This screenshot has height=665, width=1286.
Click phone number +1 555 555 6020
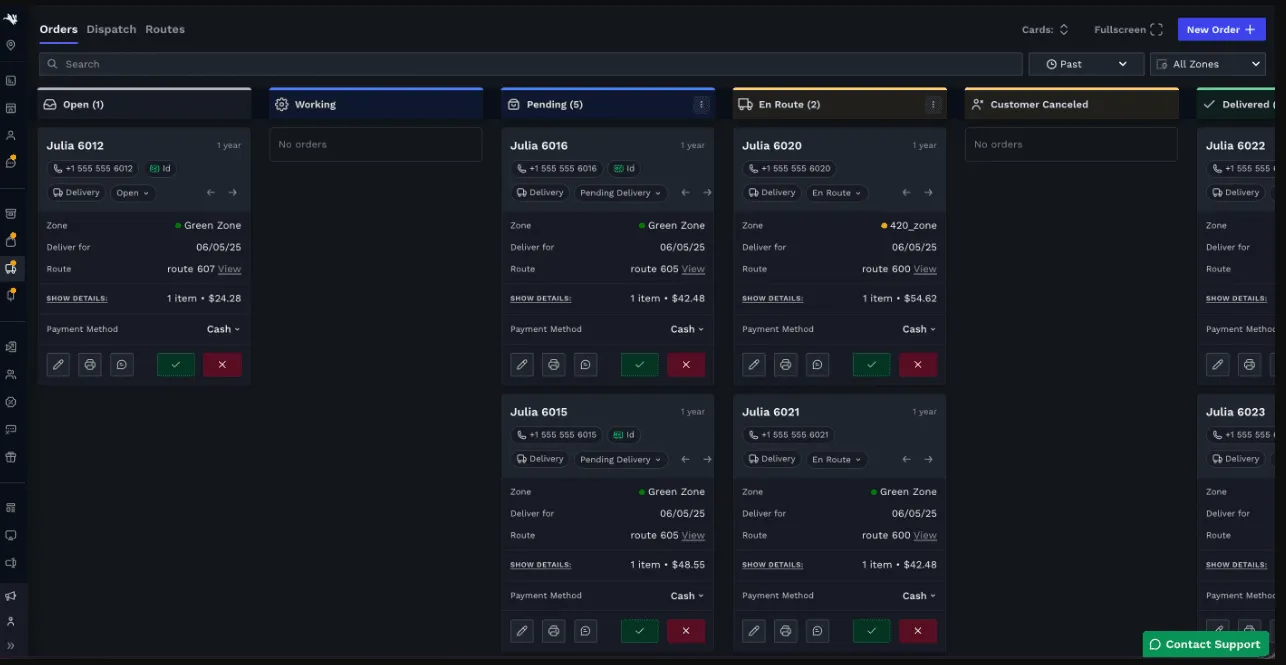790,169
